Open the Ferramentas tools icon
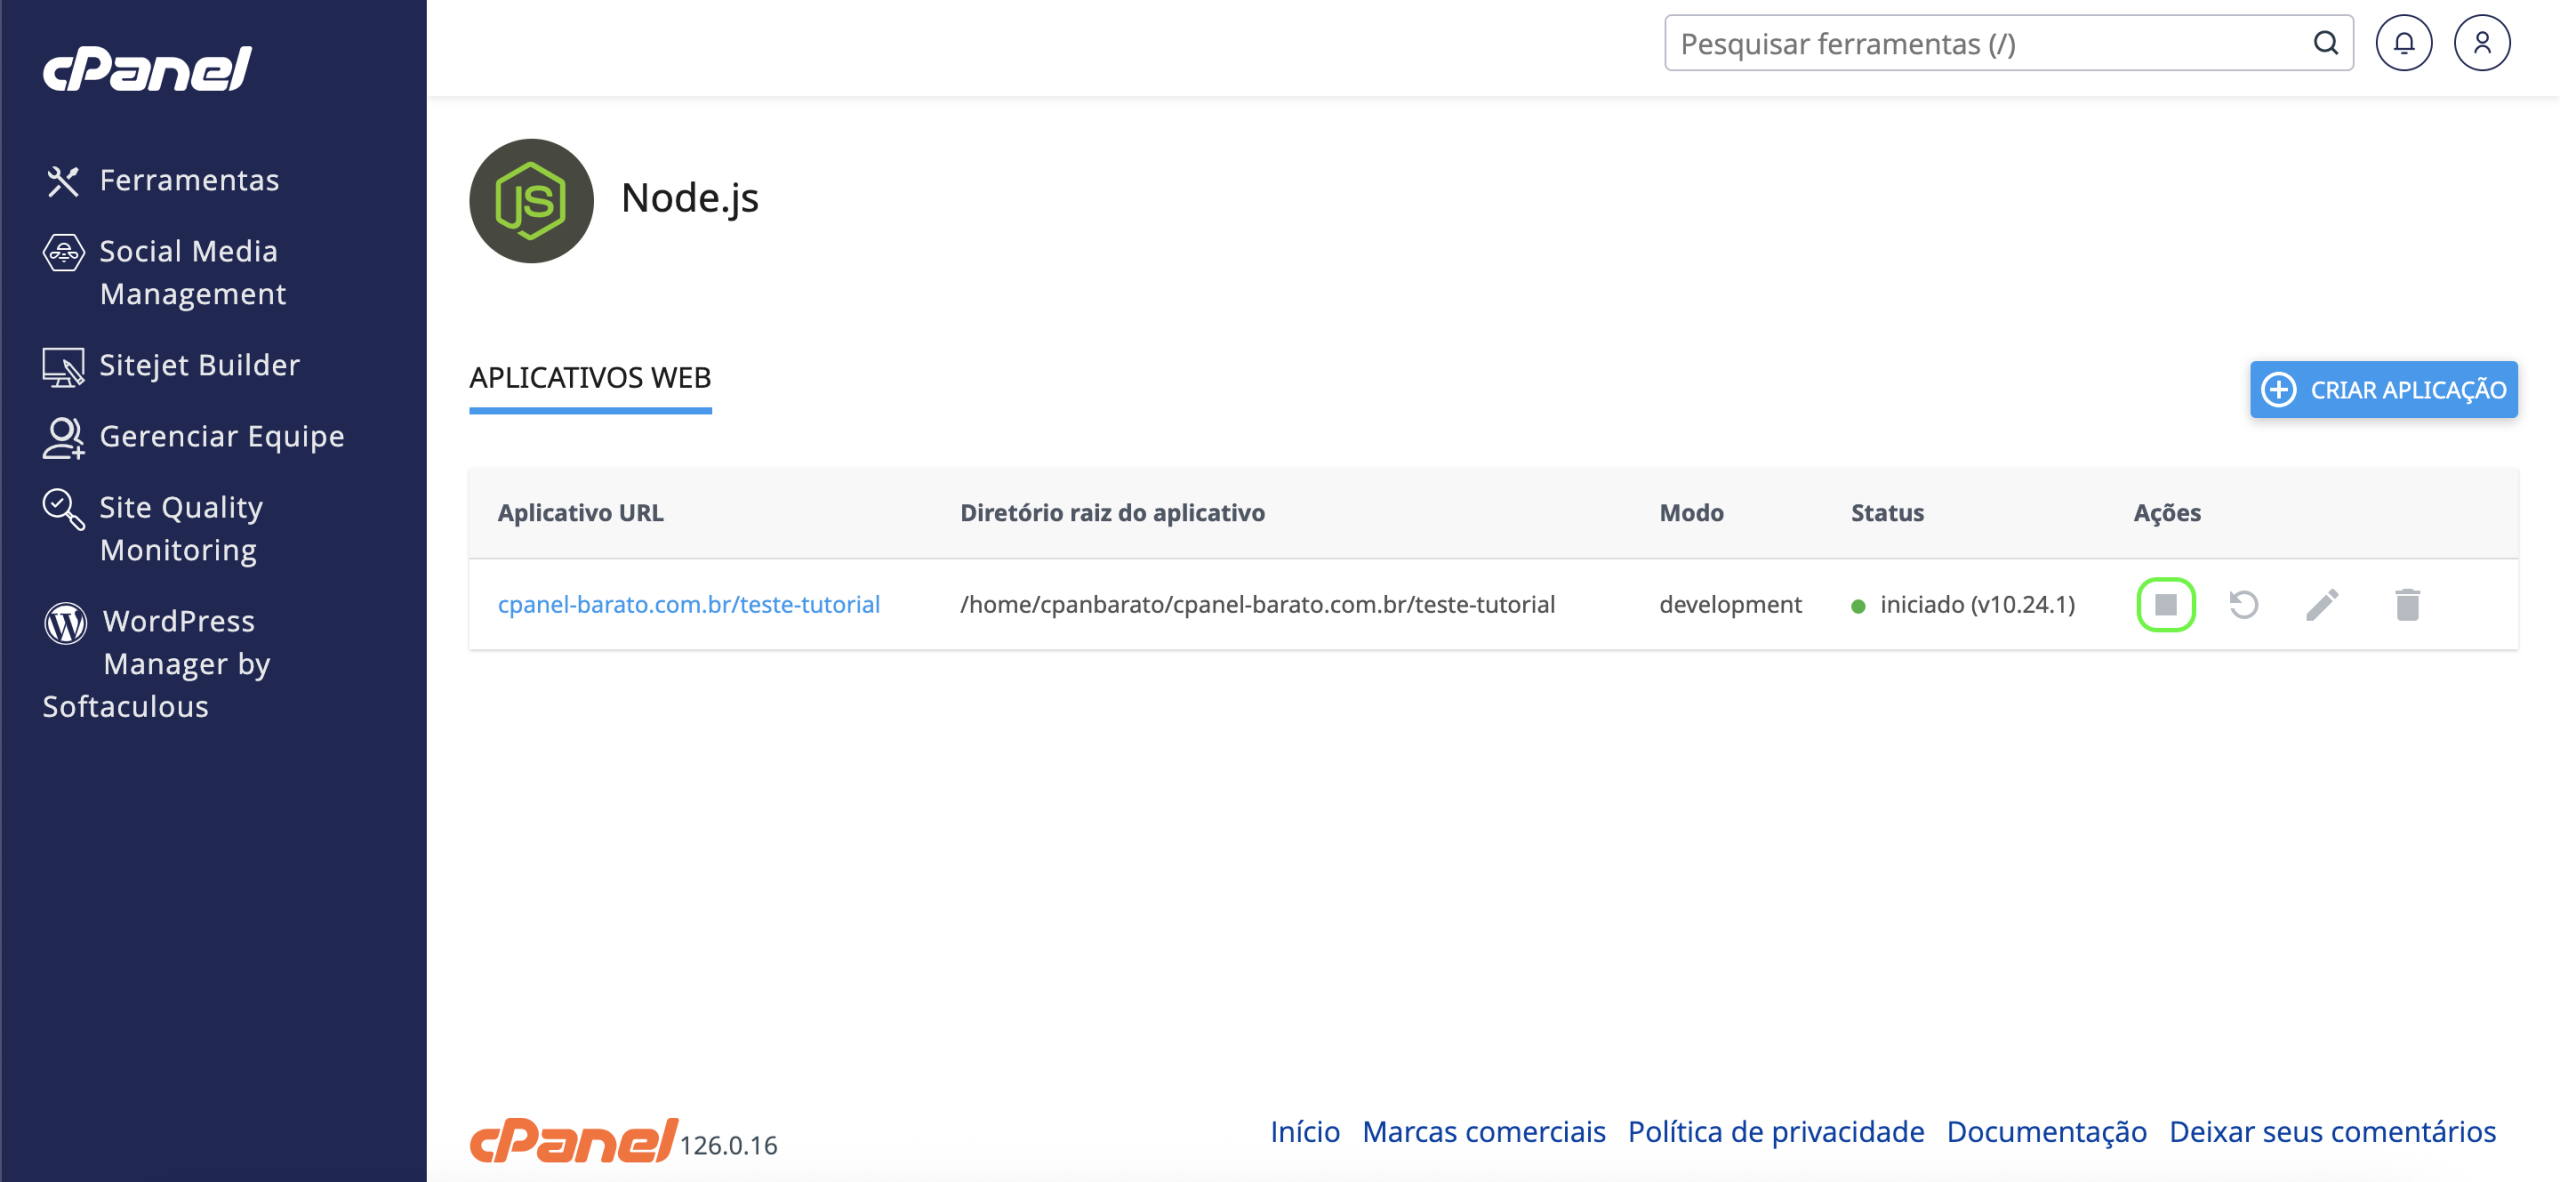The width and height of the screenshot is (2560, 1182). click(x=63, y=181)
